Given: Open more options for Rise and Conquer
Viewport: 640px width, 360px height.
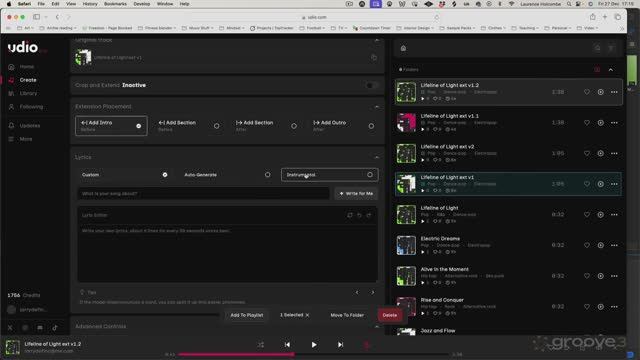Looking at the screenshot, I should [x=614, y=307].
